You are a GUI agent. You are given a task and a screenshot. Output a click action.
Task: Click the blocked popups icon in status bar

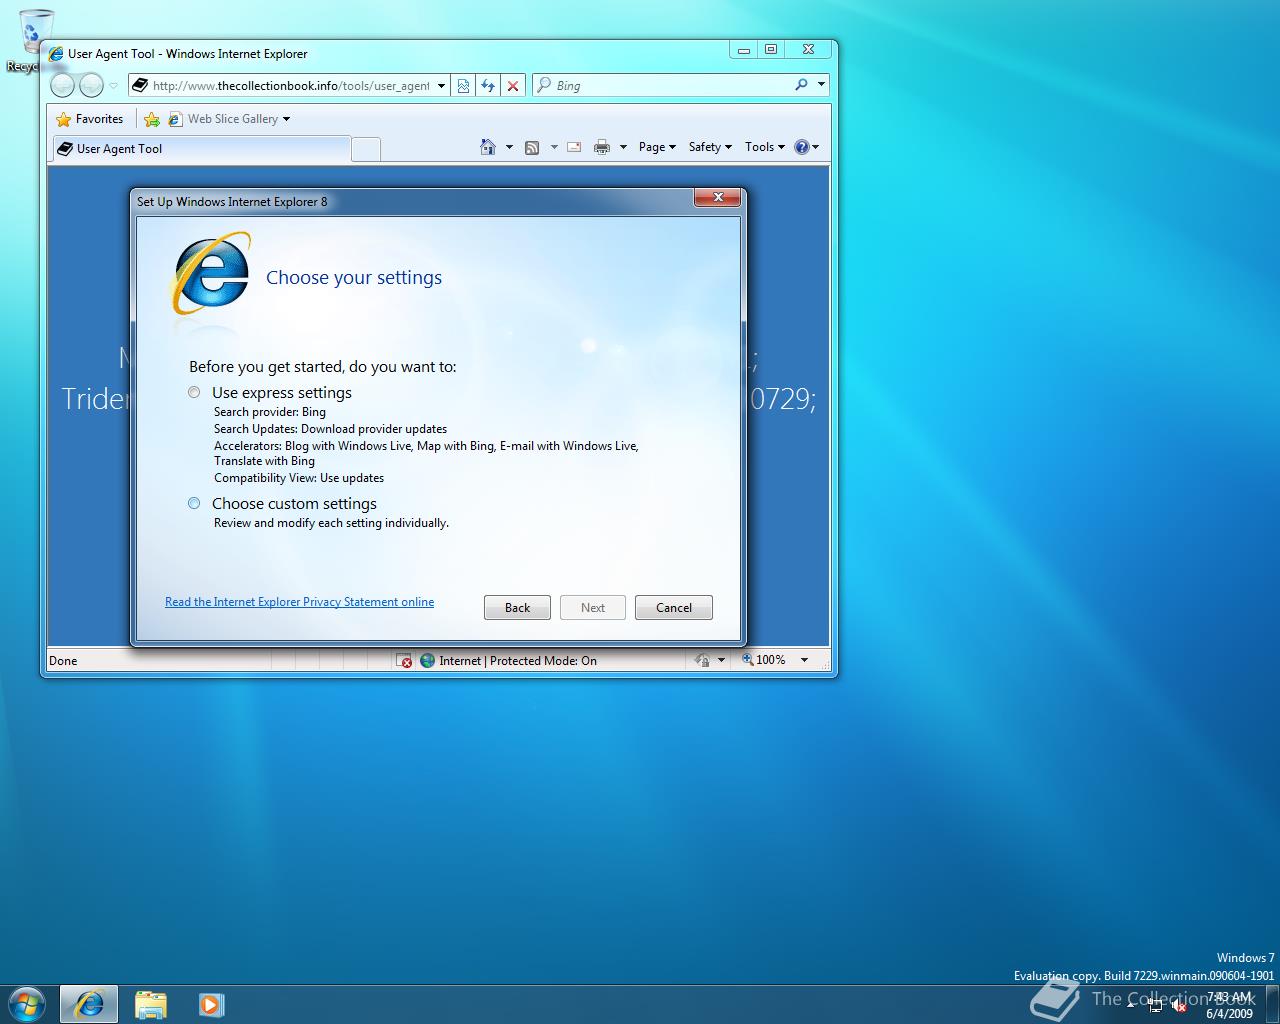coord(404,660)
